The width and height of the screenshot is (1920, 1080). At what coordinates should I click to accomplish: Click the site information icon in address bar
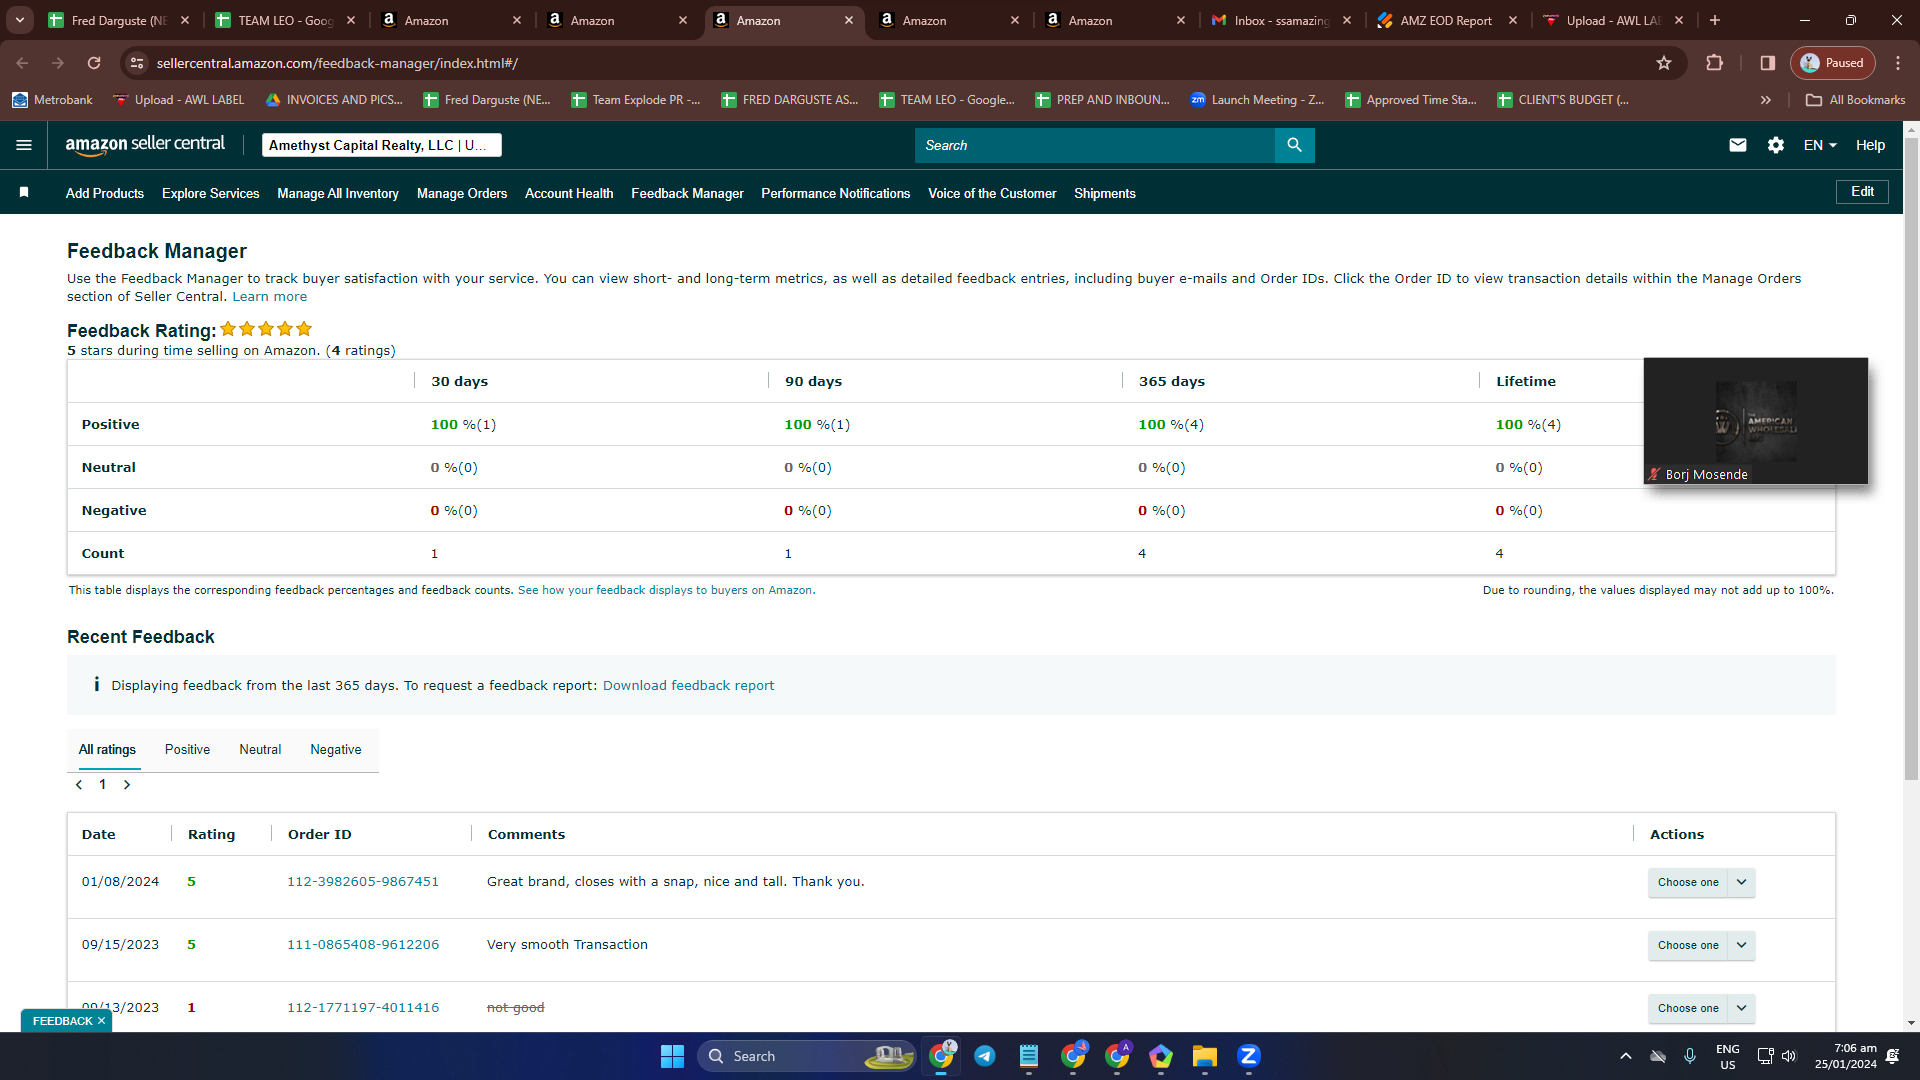point(137,63)
